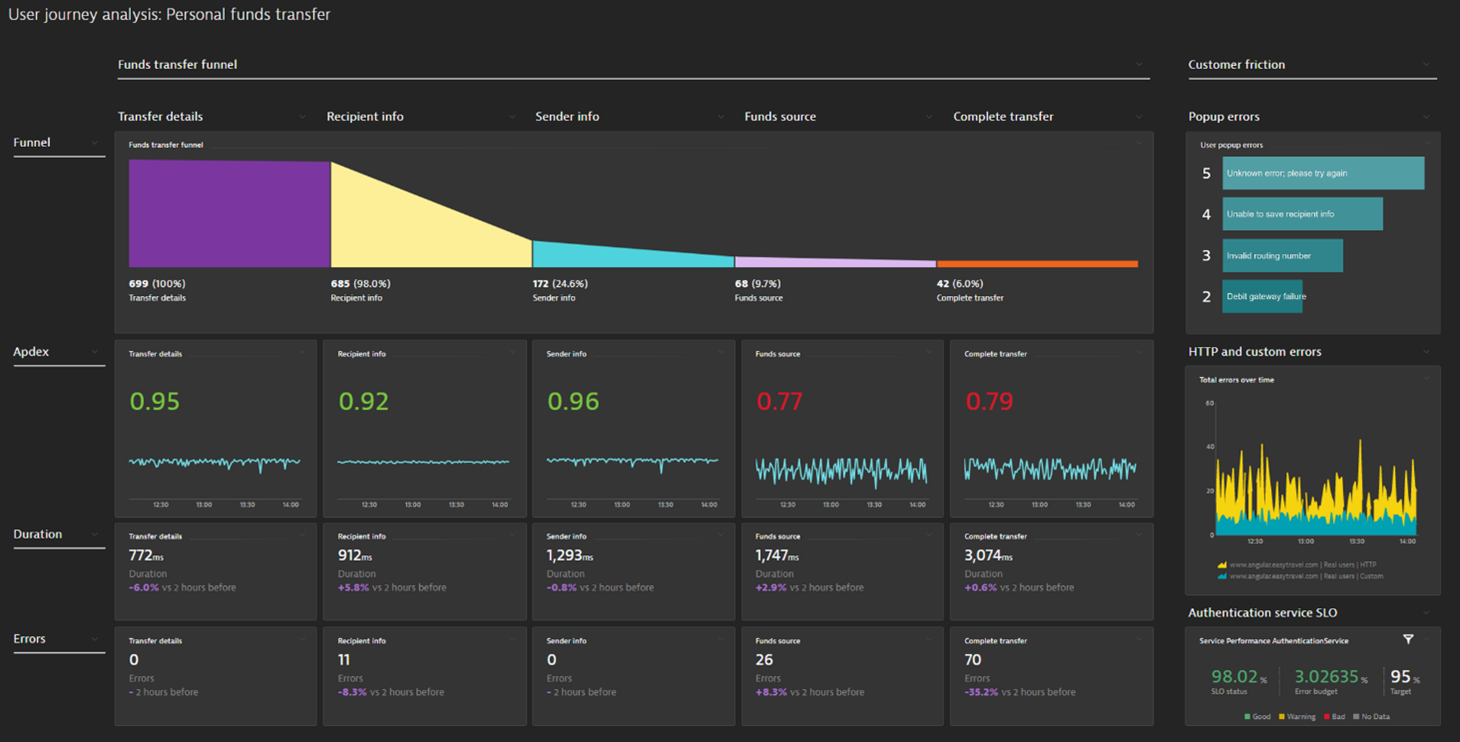The height and width of the screenshot is (742, 1460).
Task: Open the HTTP and custom errors dropdown
Action: tap(1428, 351)
